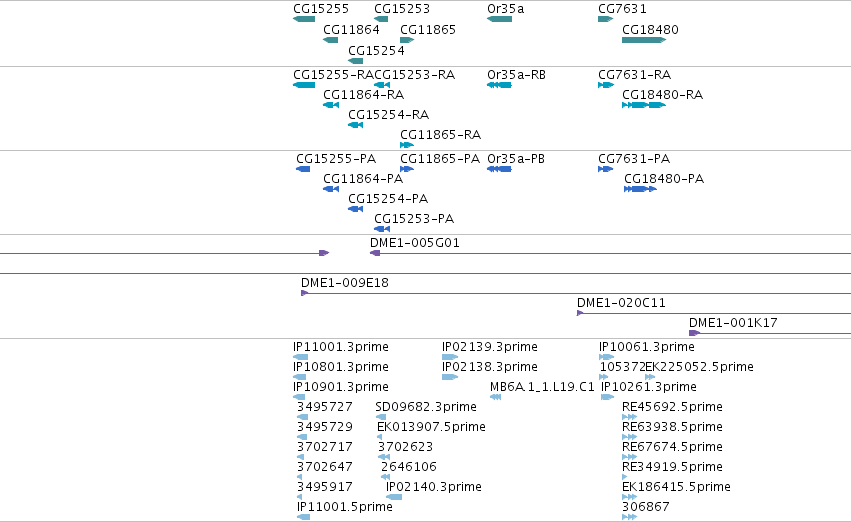The width and height of the screenshot is (851, 522).
Task: Click the RE67674.5prime EST label
Action: coord(672,447)
